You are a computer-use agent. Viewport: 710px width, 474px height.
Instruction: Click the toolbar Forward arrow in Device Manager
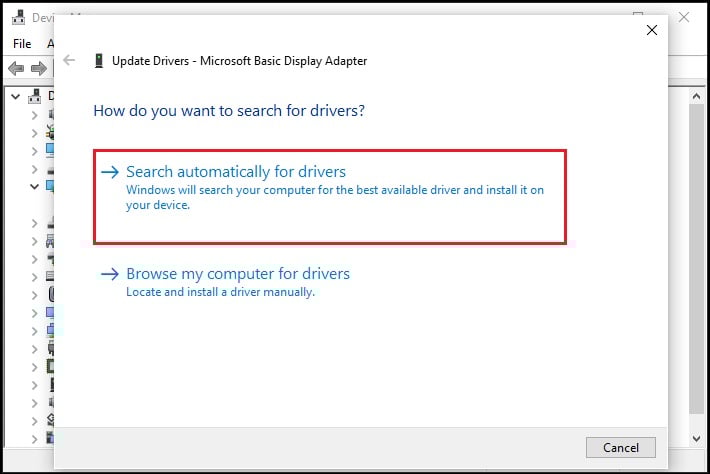click(39, 69)
